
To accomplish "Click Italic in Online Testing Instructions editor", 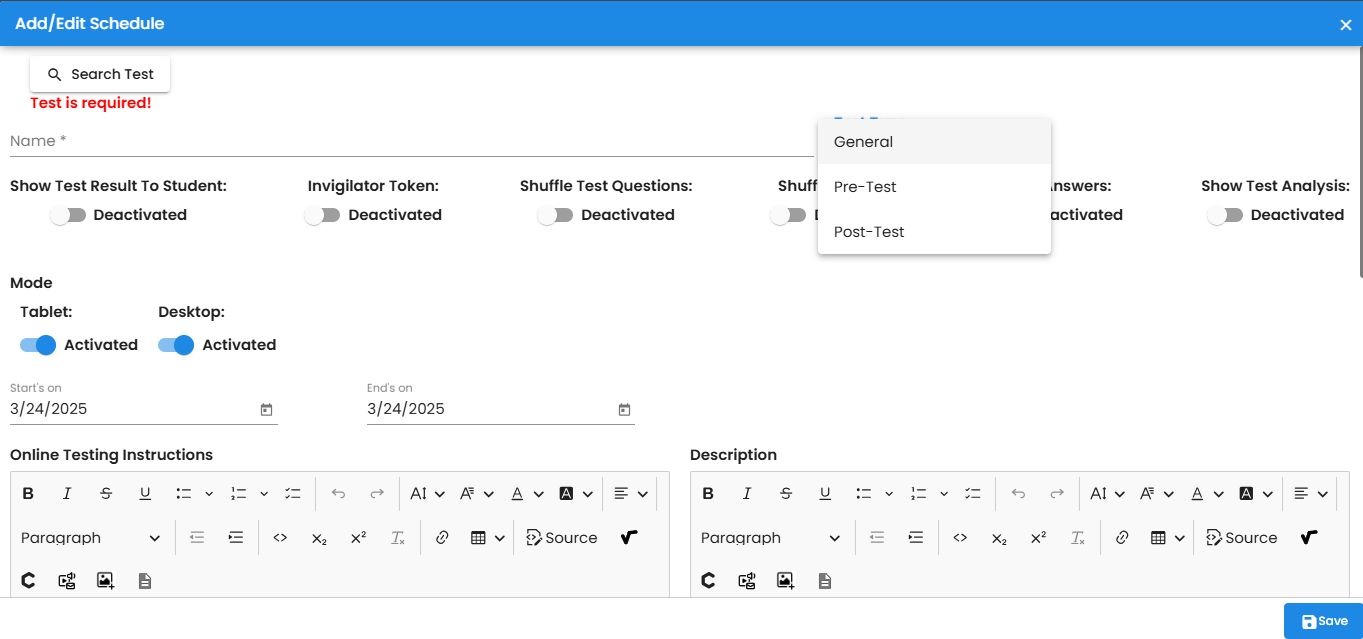I will pos(67,494).
